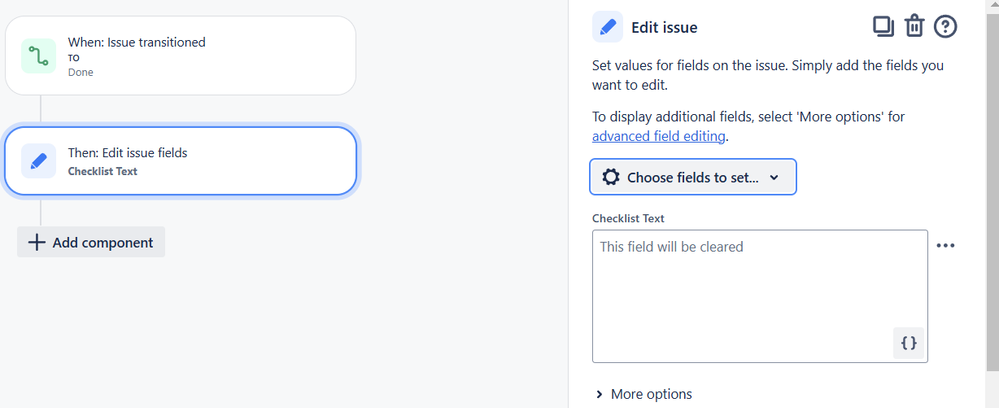Select the Then: Edit issue fields card
Screen dimensions: 999x408
tap(180, 161)
